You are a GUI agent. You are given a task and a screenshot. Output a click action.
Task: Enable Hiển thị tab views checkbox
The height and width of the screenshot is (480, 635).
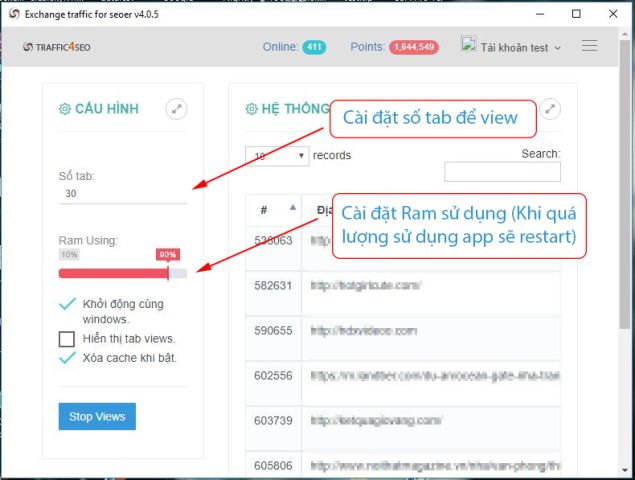tap(67, 339)
